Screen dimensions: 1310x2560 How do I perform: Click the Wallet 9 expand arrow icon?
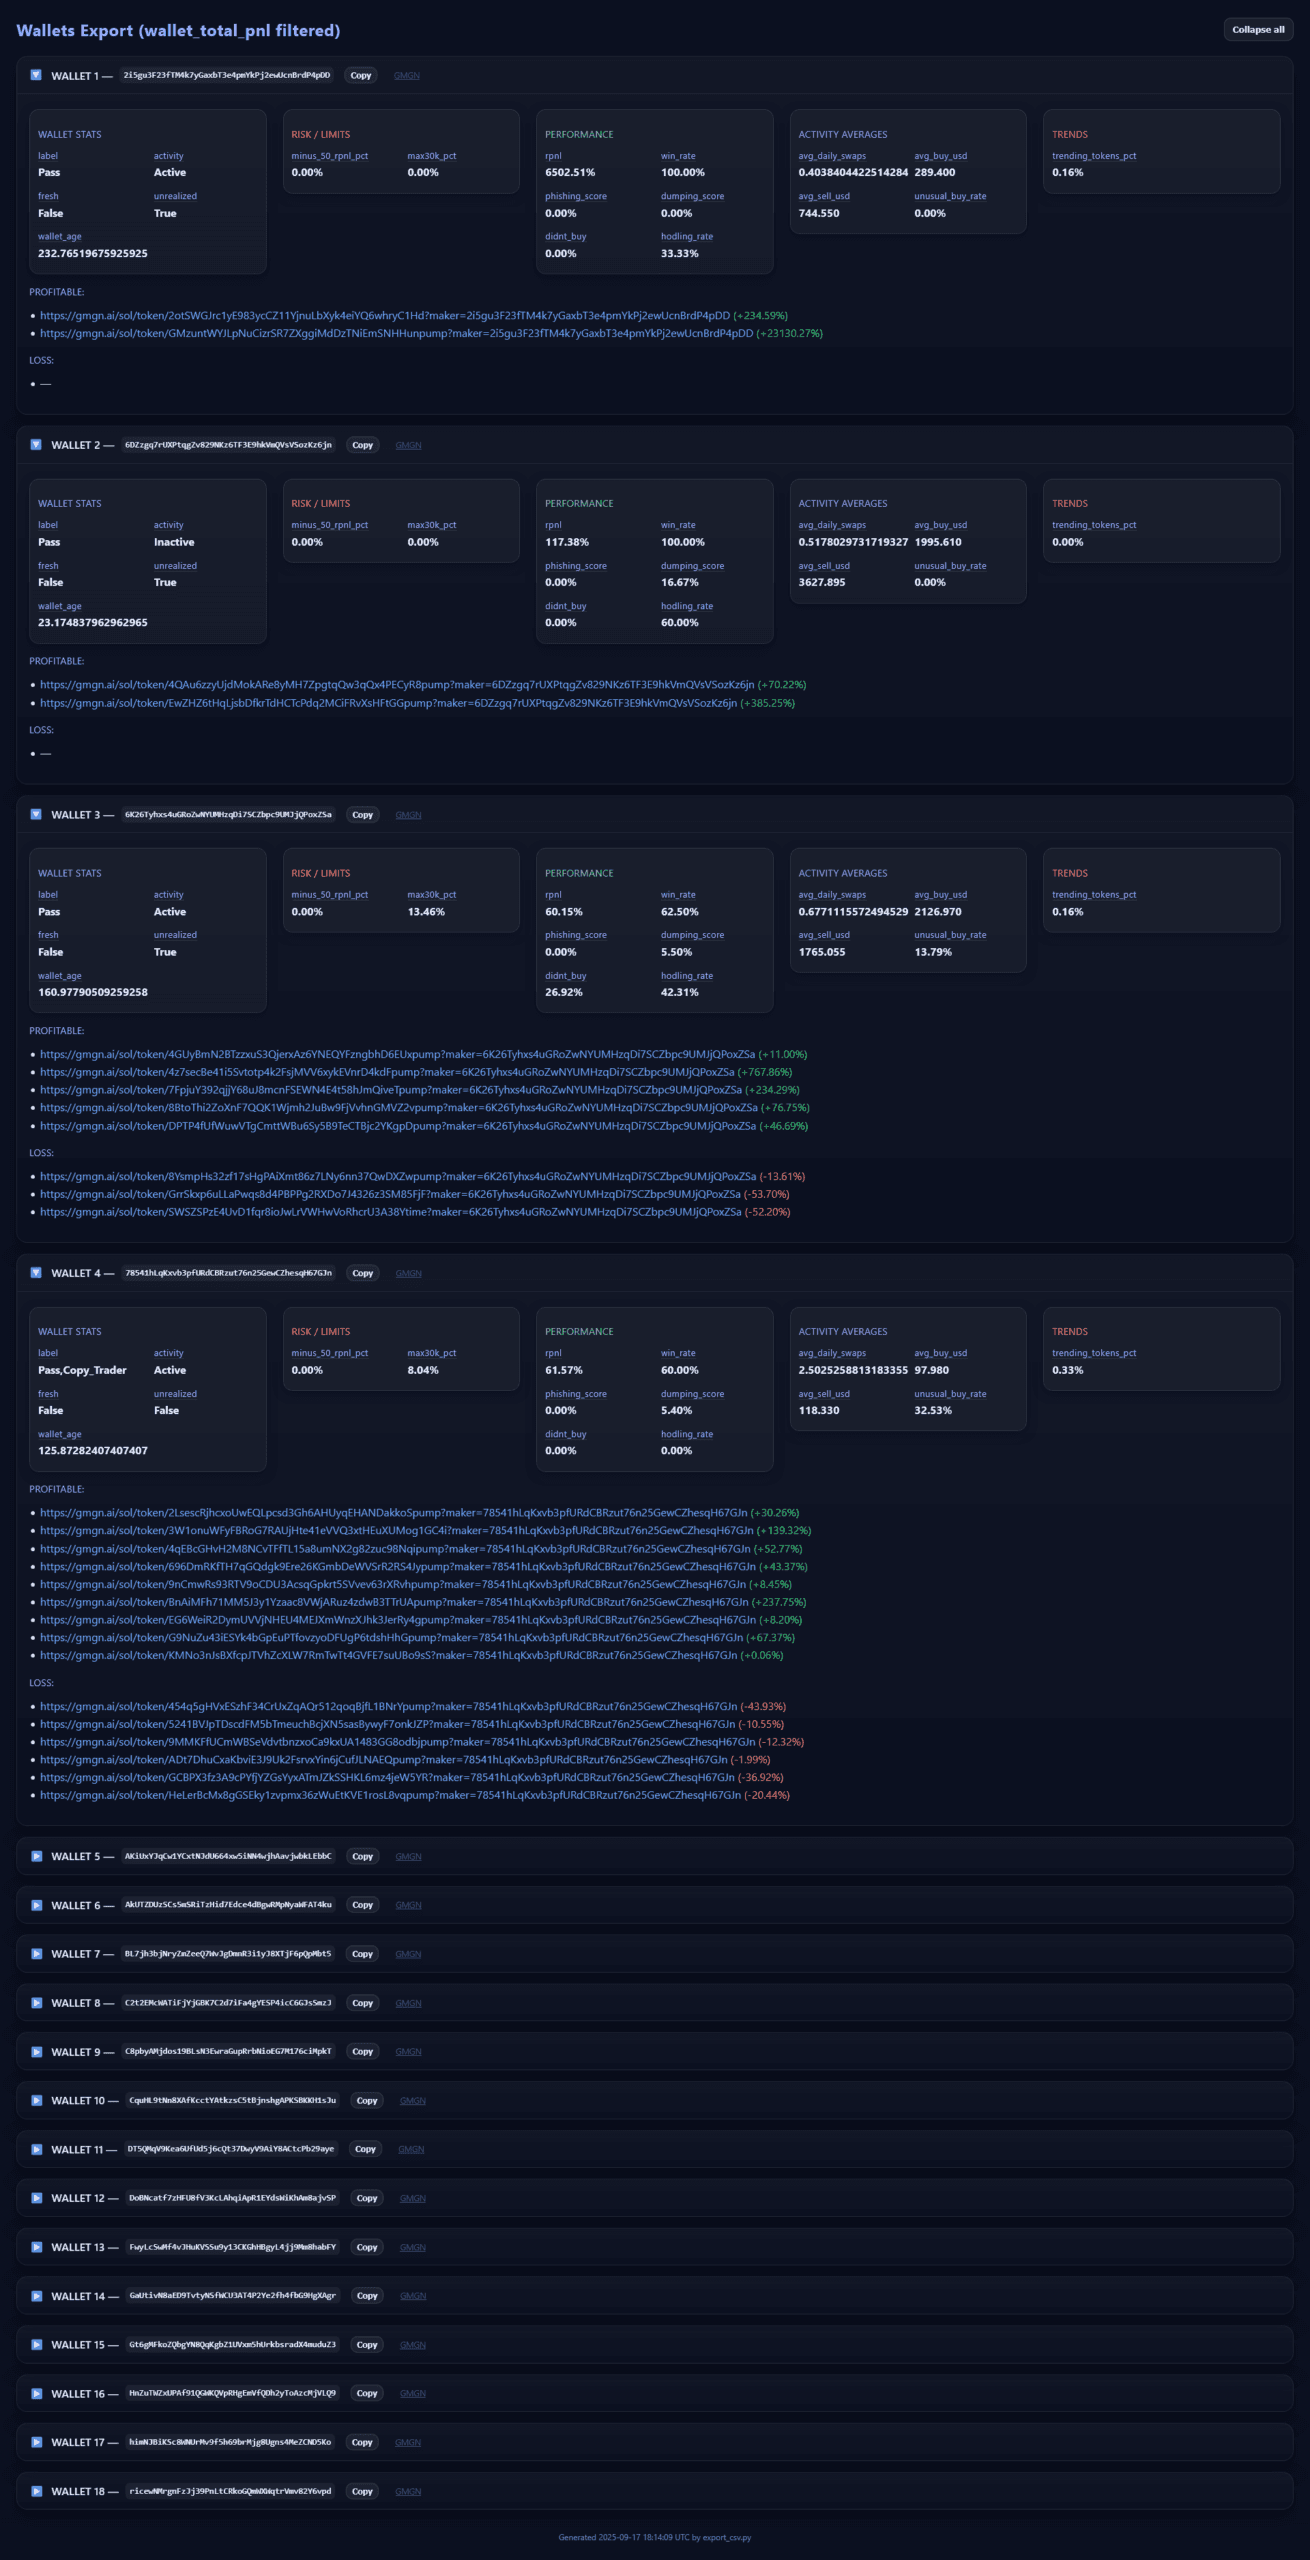point(36,2051)
